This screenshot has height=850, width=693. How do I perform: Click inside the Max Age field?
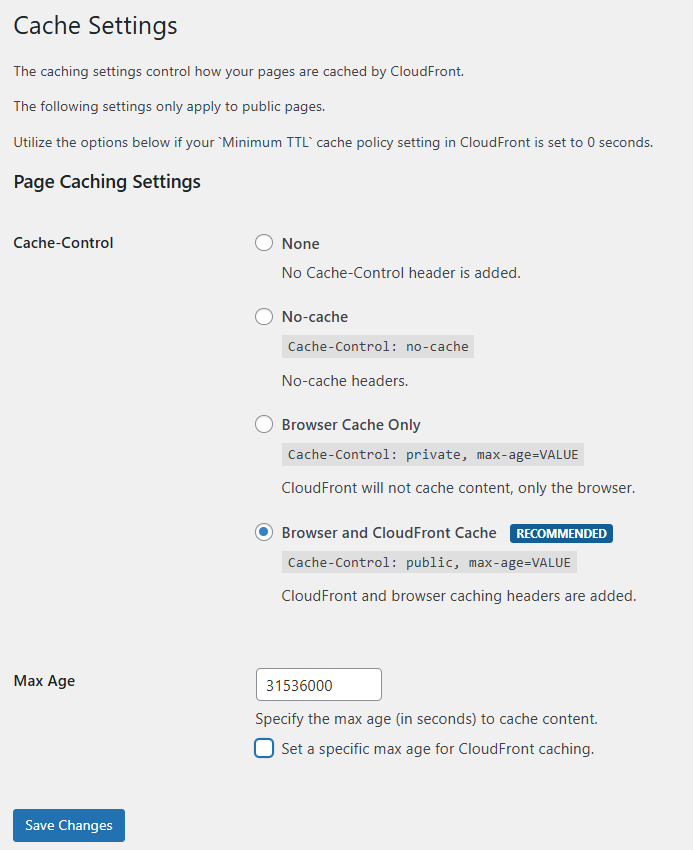[318, 684]
